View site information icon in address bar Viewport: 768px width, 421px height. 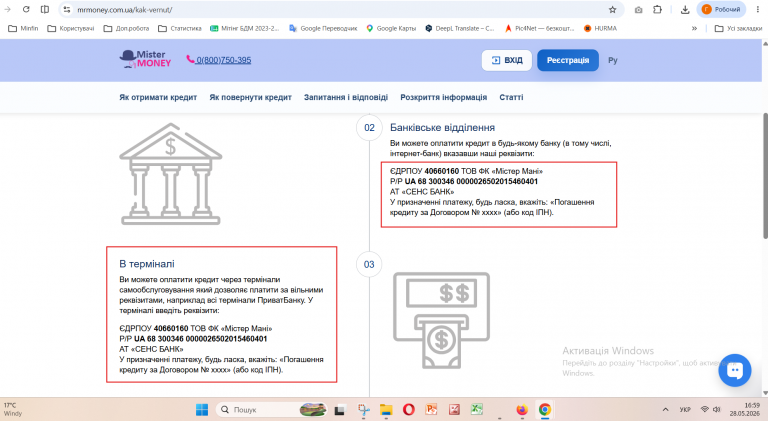point(67,9)
